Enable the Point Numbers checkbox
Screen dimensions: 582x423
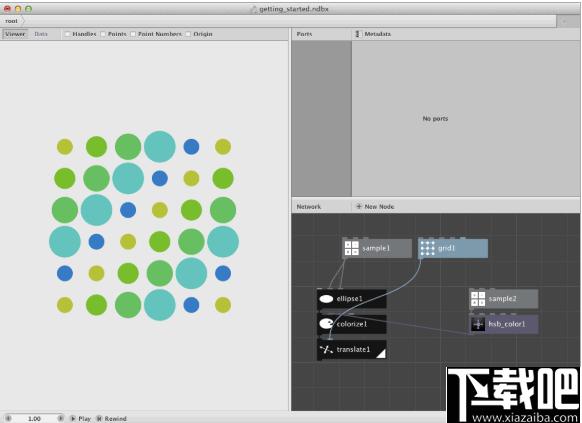coord(133,34)
